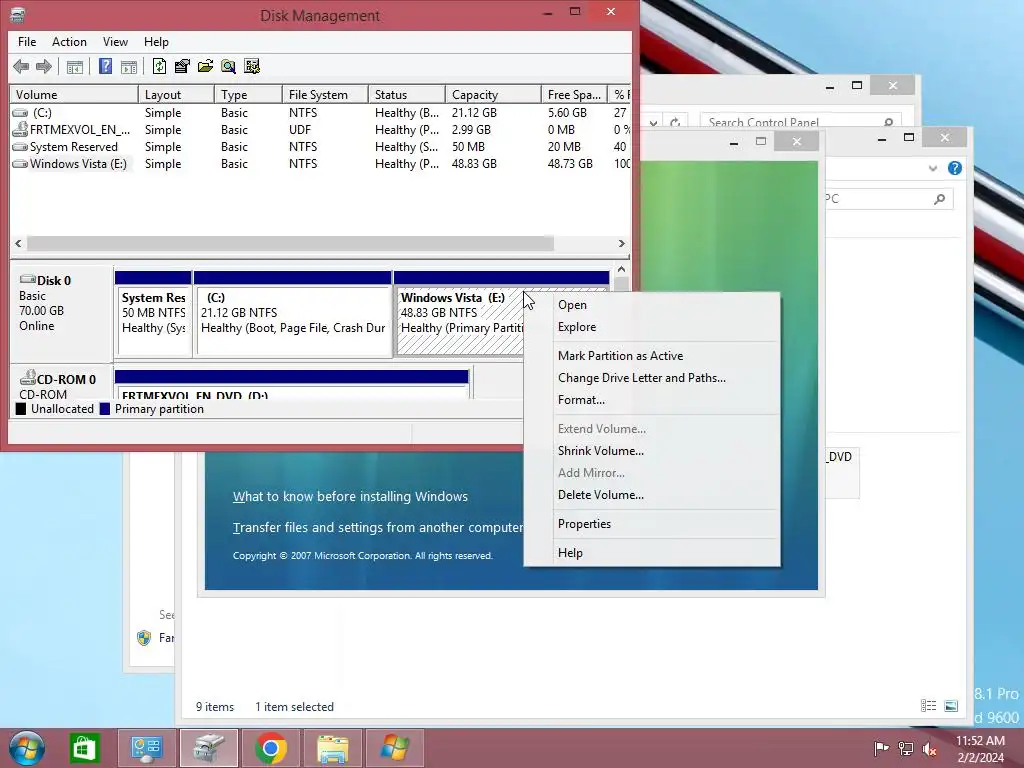Click the FRTMEXVOL_EN_DVD (D:) partition block
Screen dimensions: 1024x768
tap(291, 385)
